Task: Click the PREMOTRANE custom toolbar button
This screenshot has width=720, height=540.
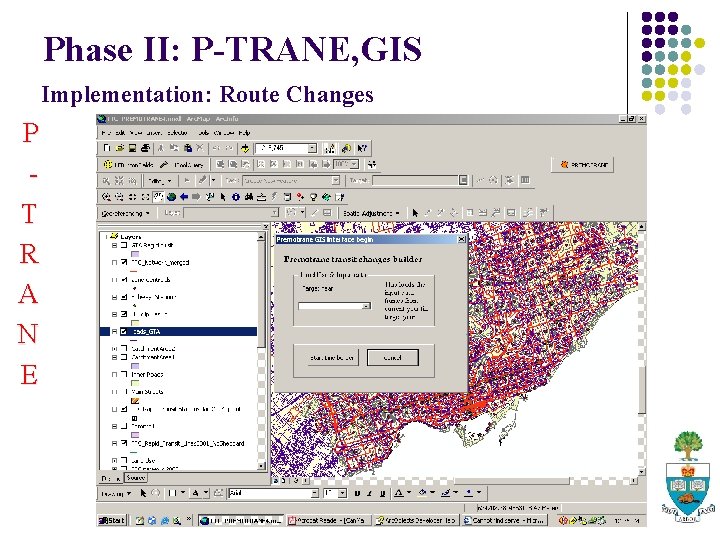Action: pos(583,164)
